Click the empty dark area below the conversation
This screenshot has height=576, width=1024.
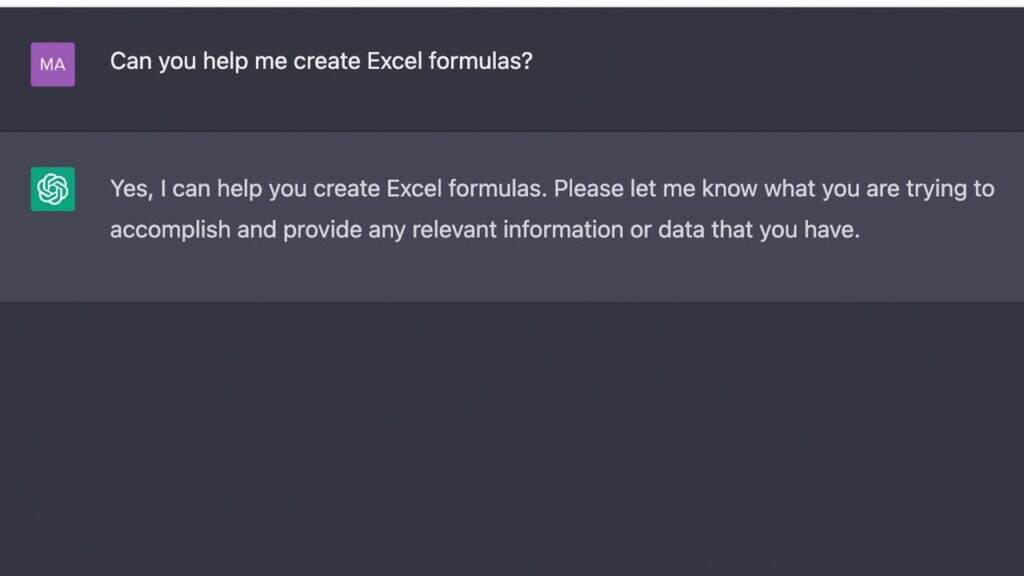(x=512, y=440)
